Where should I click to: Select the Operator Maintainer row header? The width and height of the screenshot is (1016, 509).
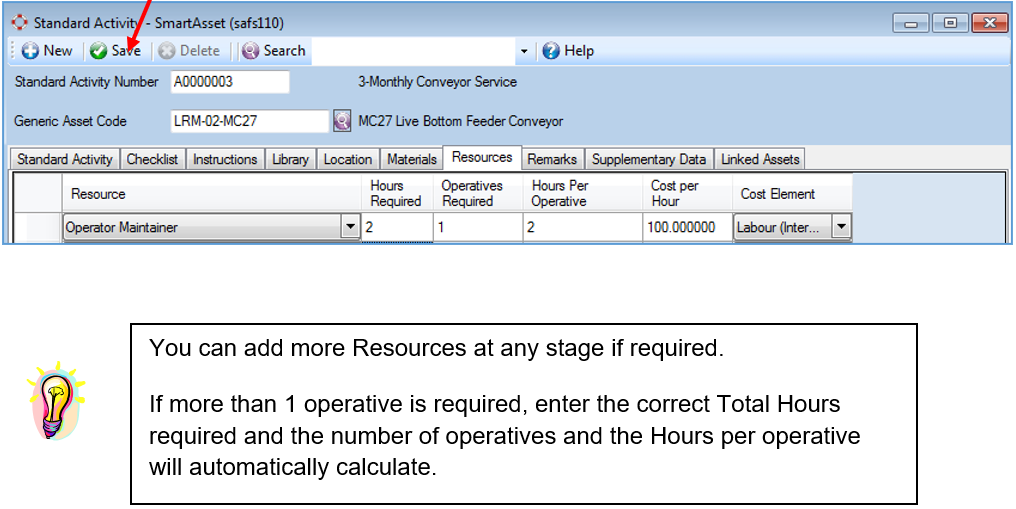(38, 227)
